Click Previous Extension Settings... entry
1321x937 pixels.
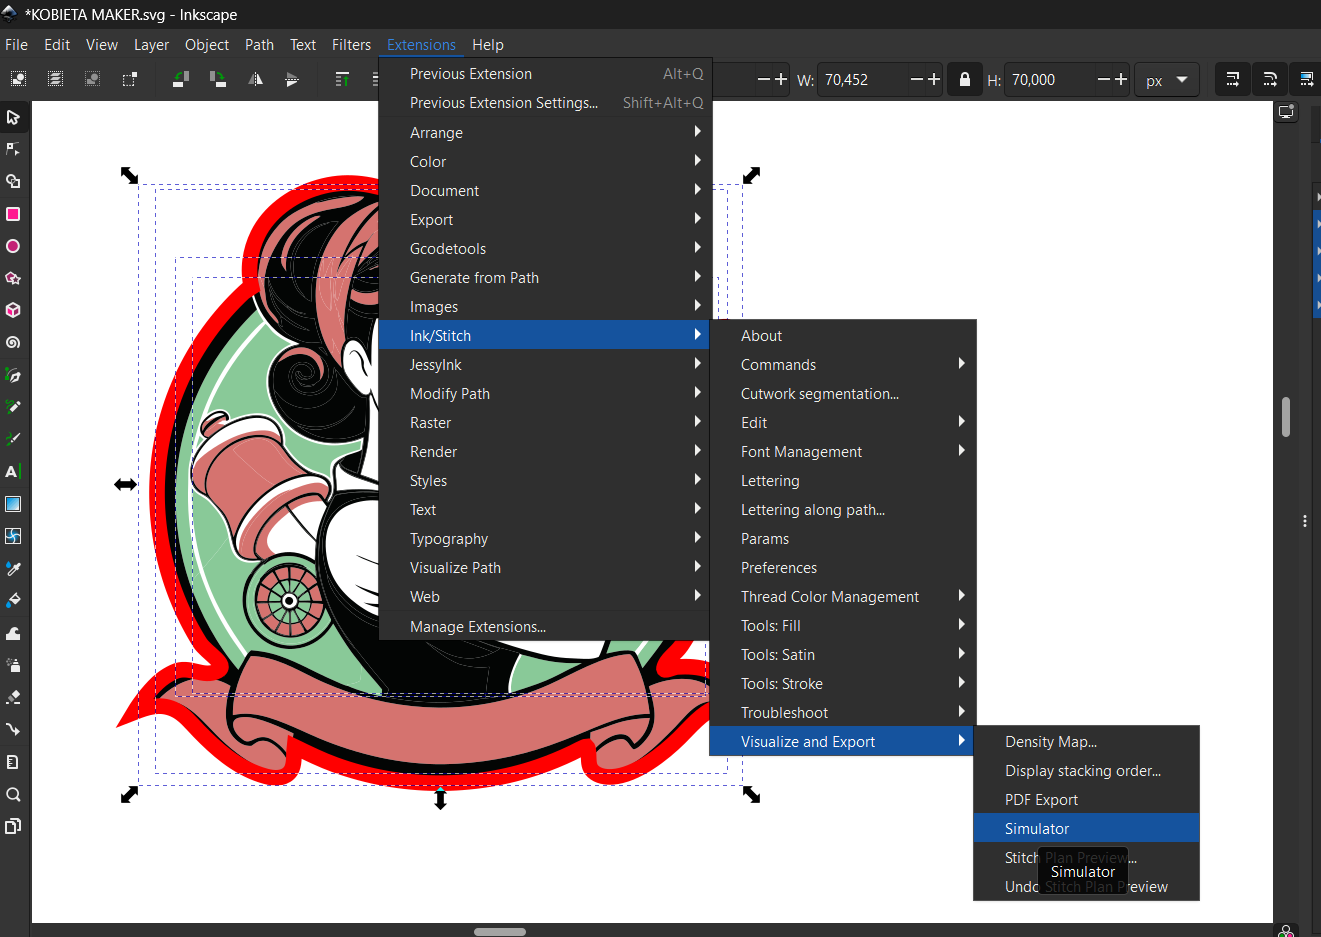(545, 102)
